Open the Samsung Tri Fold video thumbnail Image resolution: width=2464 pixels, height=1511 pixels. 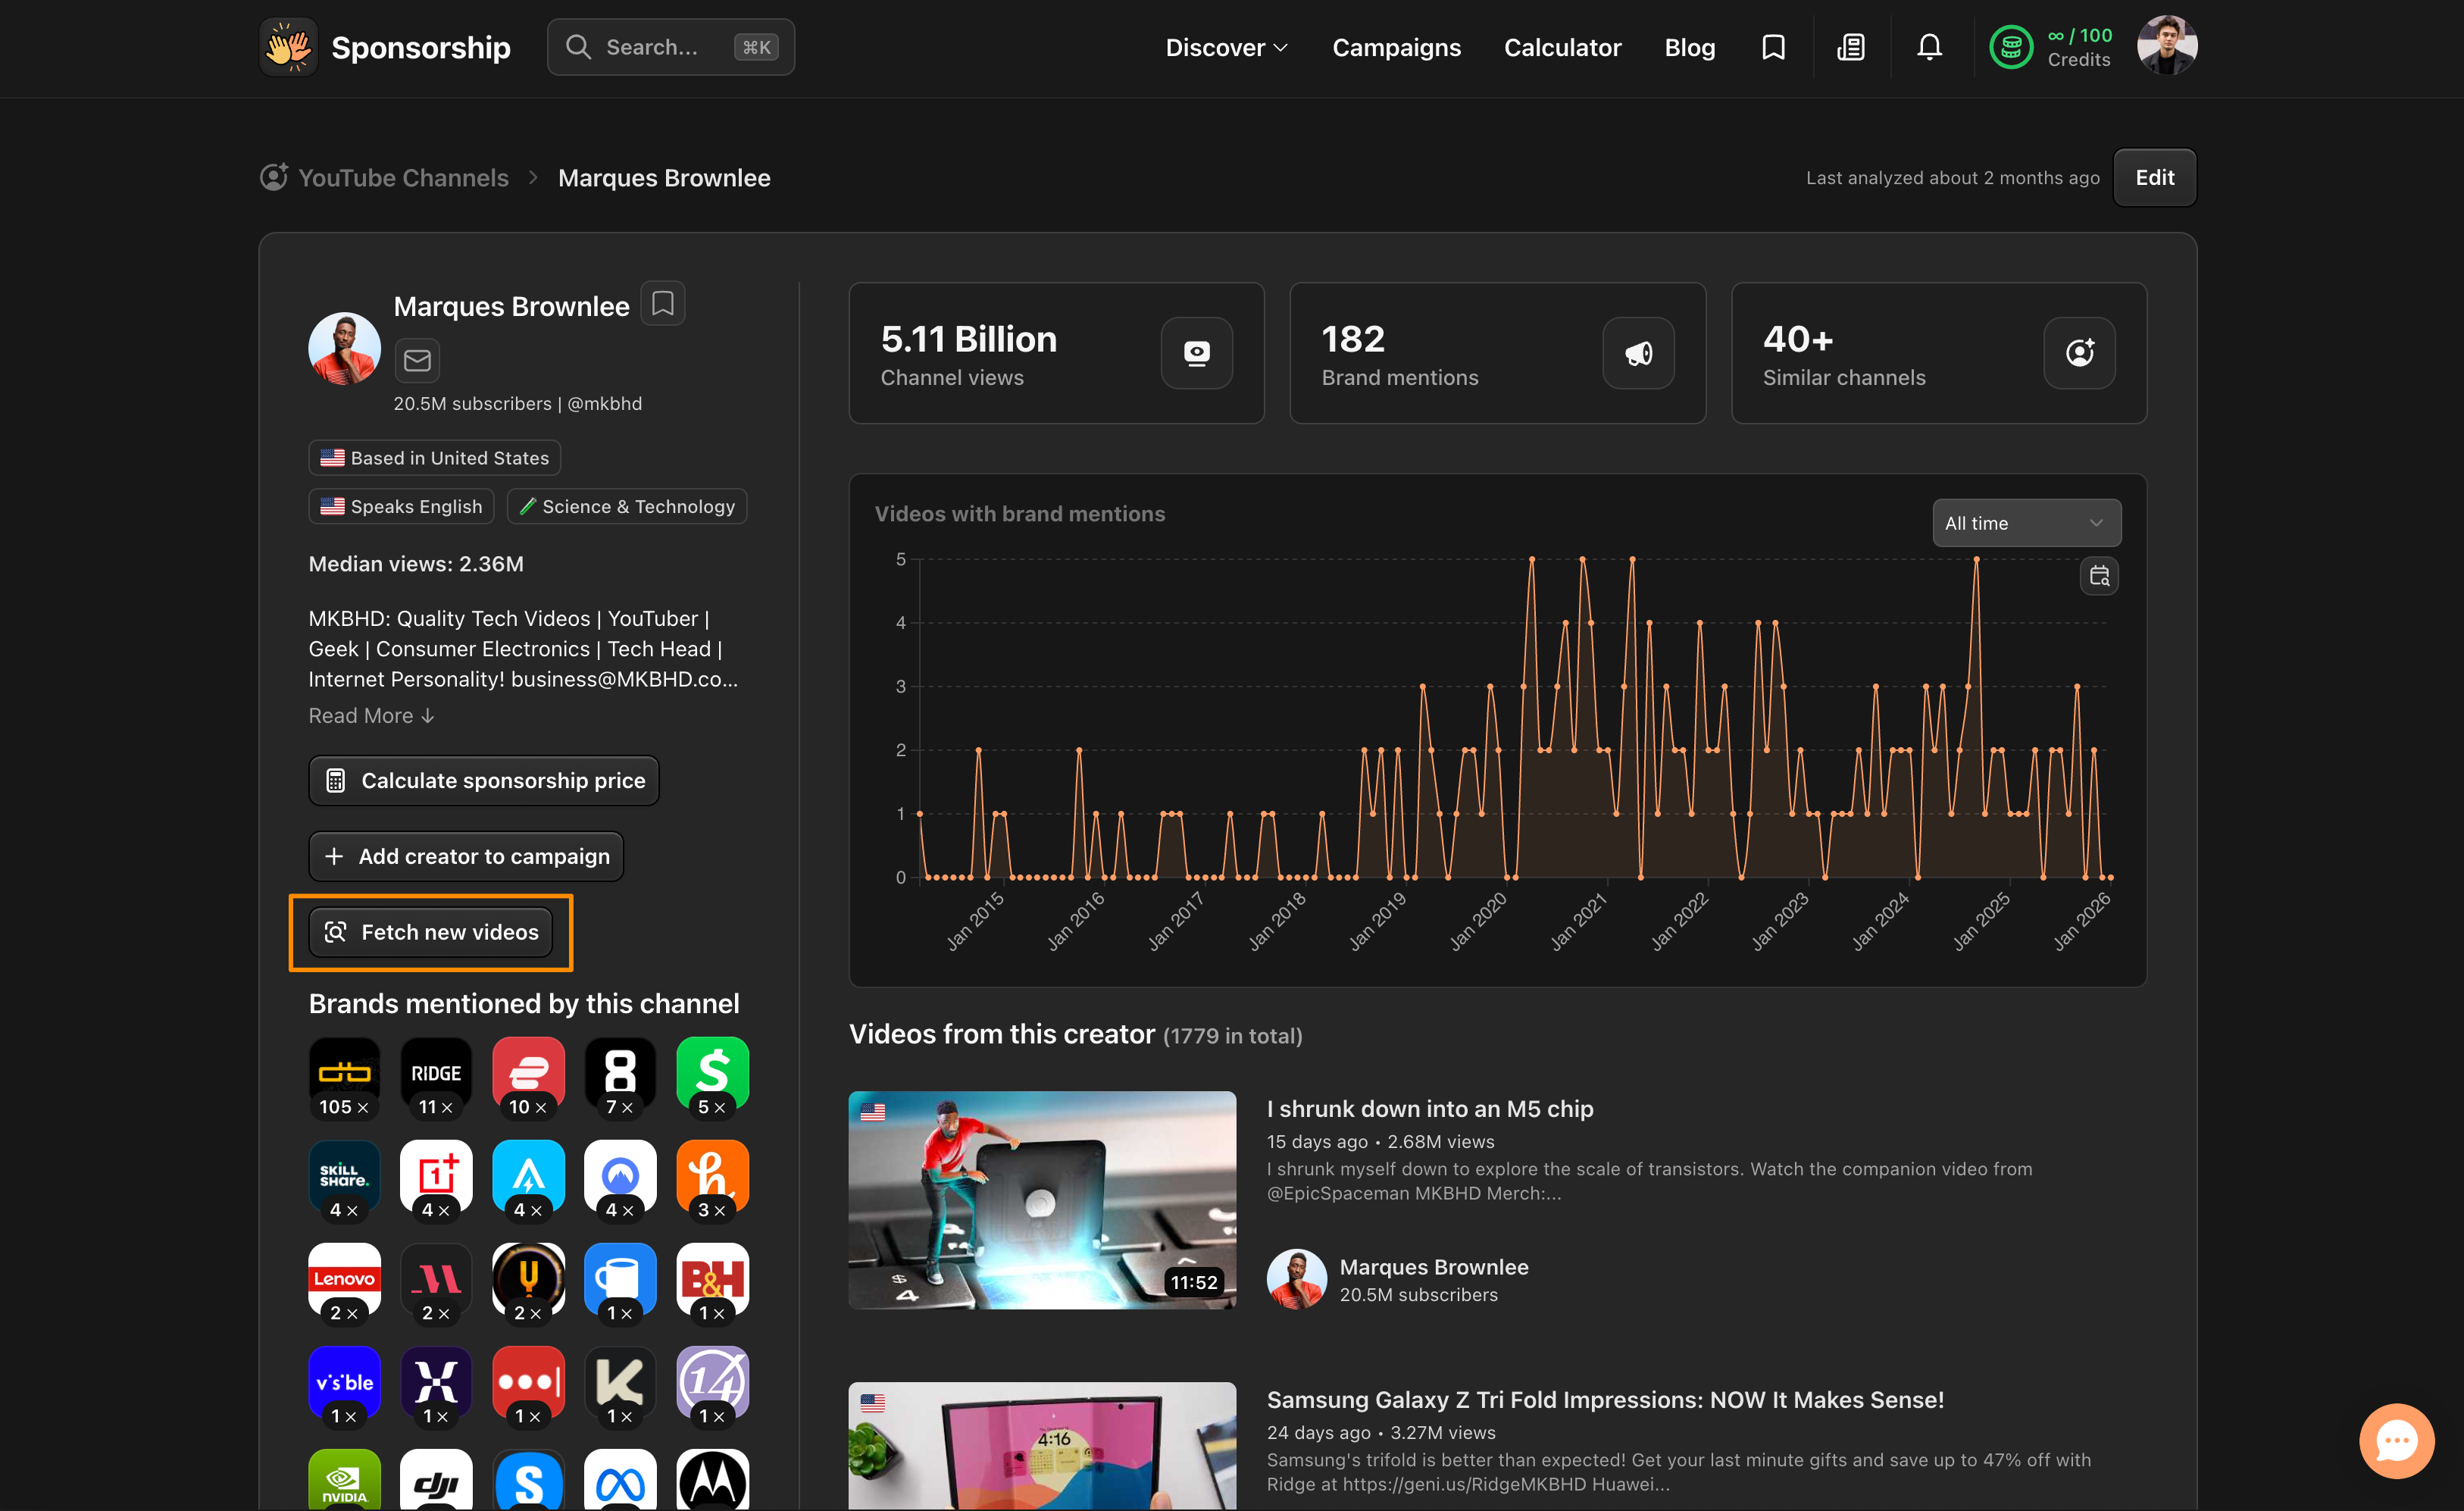[1042, 1446]
